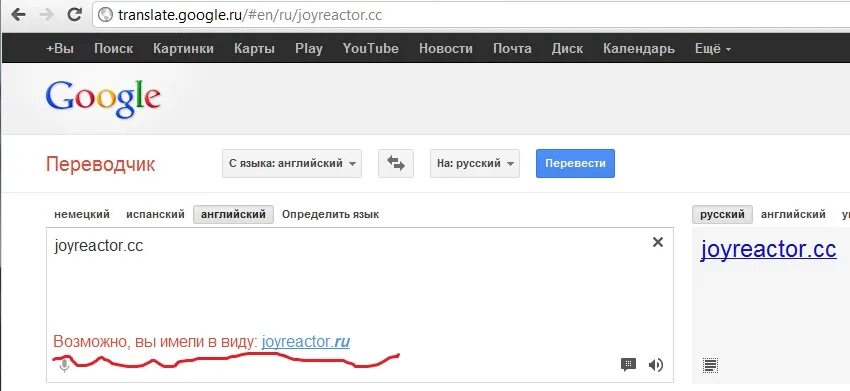Open '+Вы' in the top bar
Viewport: 850px width, 391px height.
[60, 48]
